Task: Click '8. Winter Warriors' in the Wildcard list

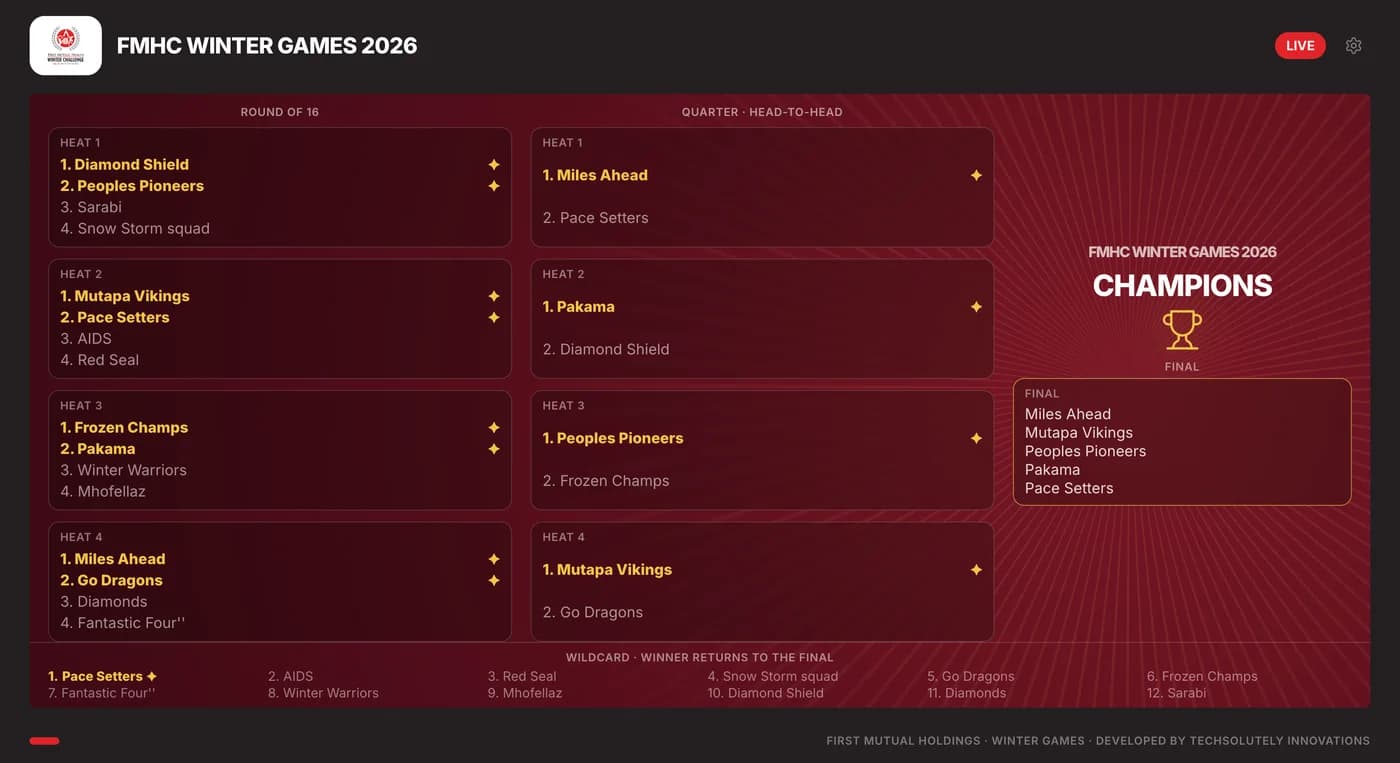Action: click(323, 693)
